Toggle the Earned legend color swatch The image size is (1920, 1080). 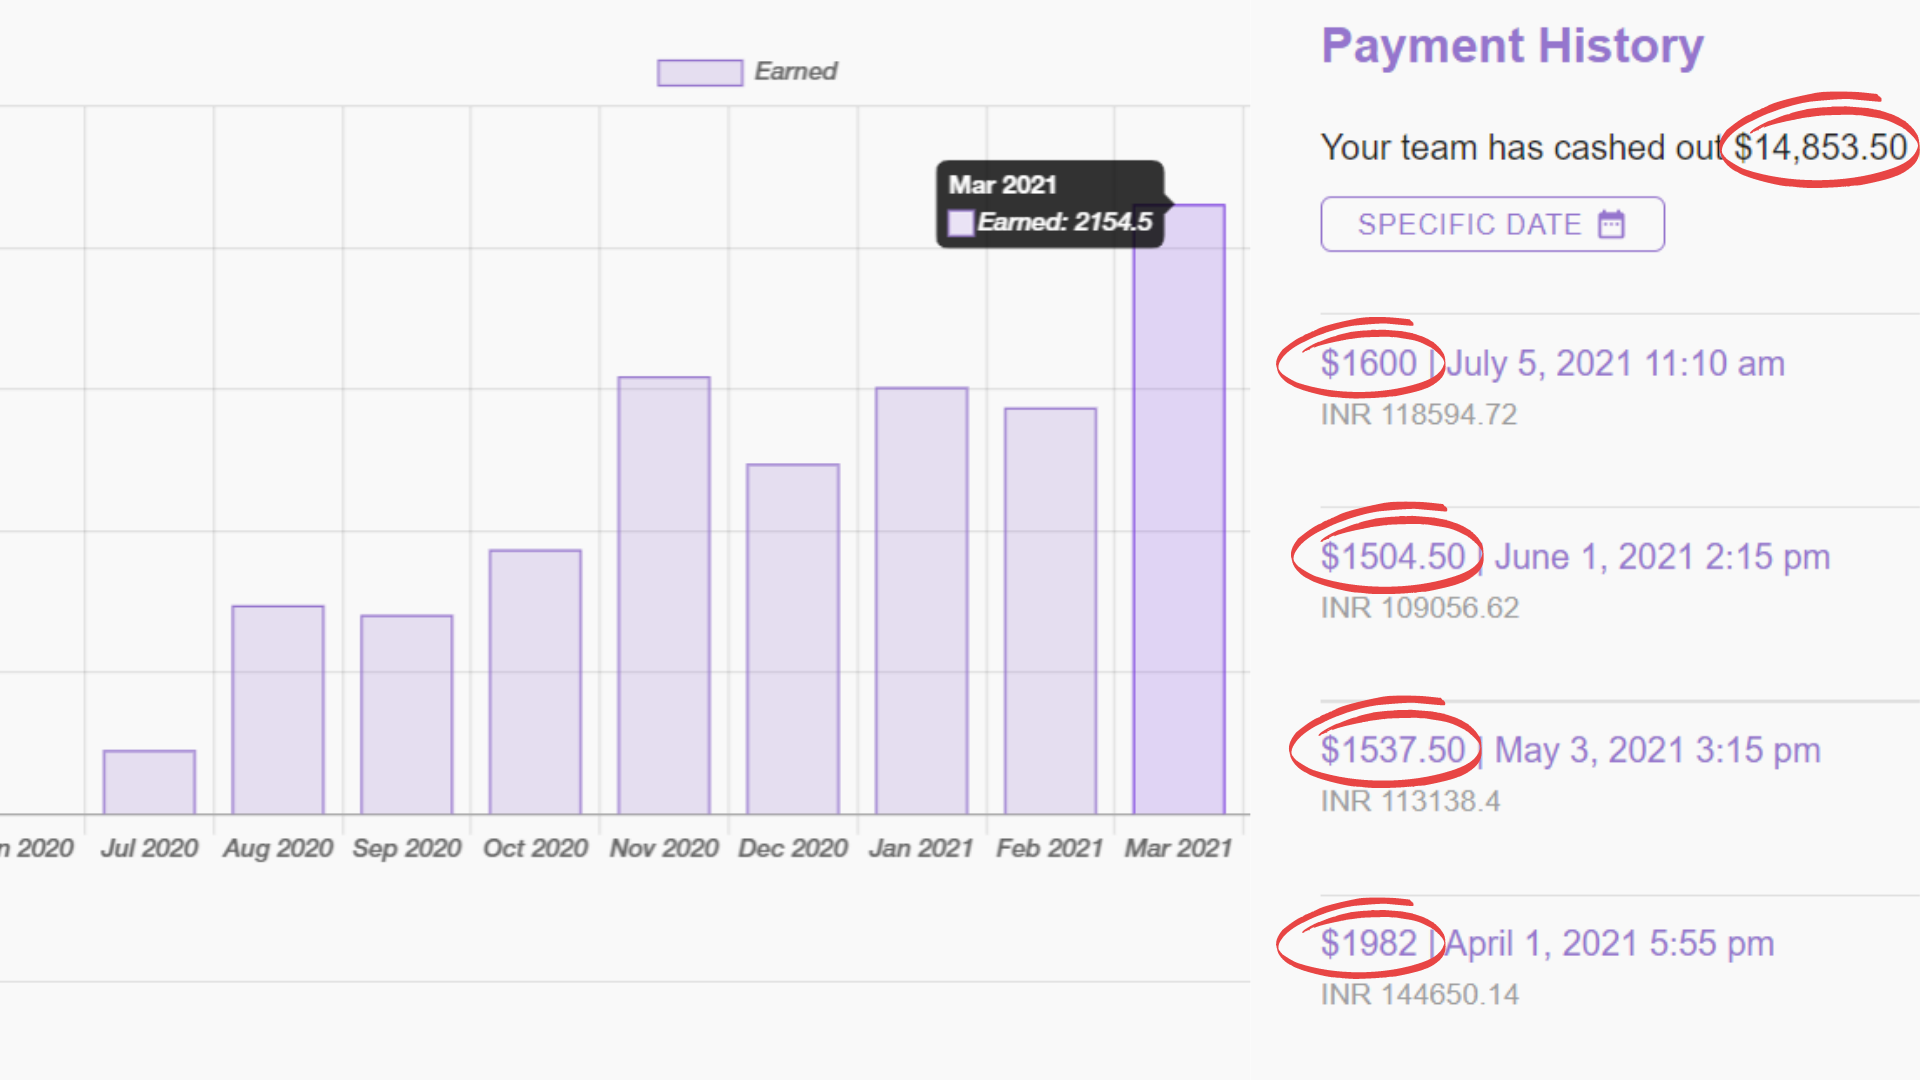pos(699,72)
